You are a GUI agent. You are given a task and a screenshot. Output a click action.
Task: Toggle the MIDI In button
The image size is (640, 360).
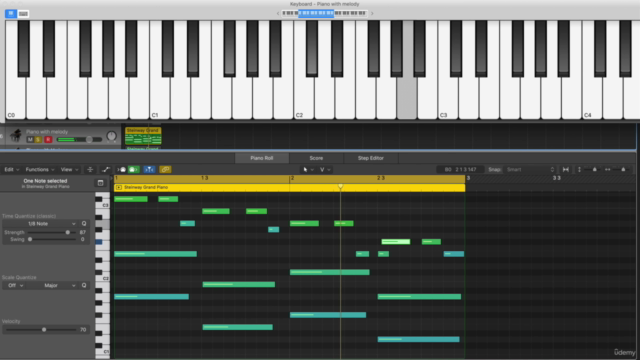(x=122, y=169)
